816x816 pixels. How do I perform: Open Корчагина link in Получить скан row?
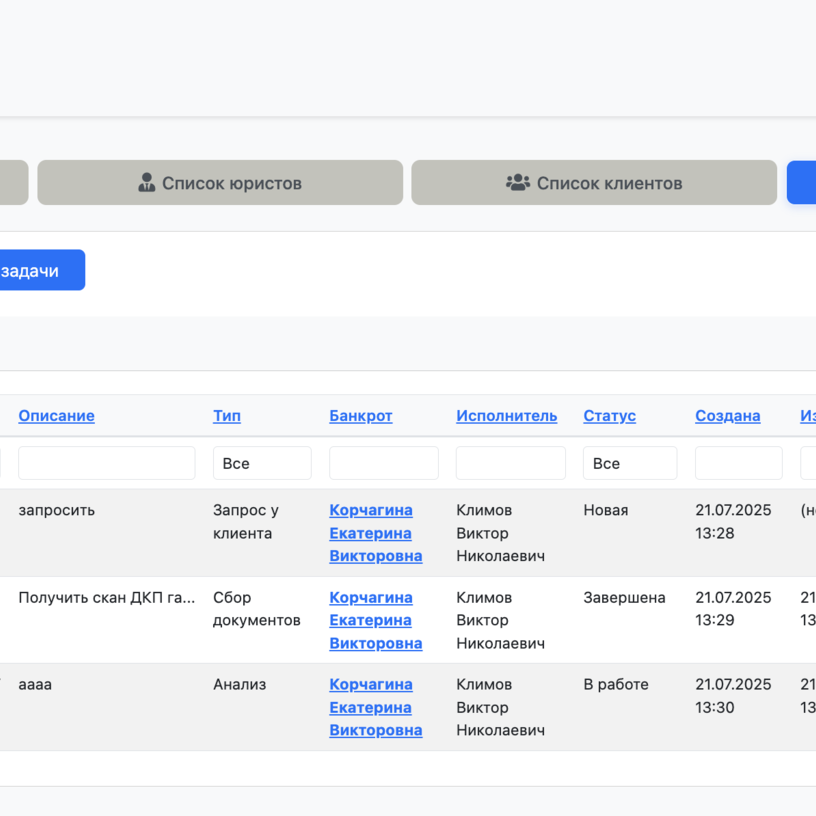tap(376, 620)
